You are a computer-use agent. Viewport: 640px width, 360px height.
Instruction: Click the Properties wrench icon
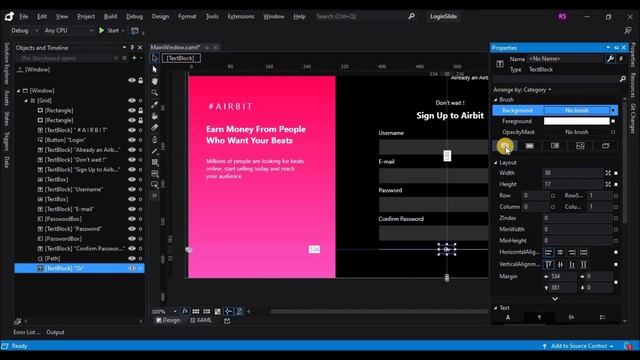pos(610,59)
